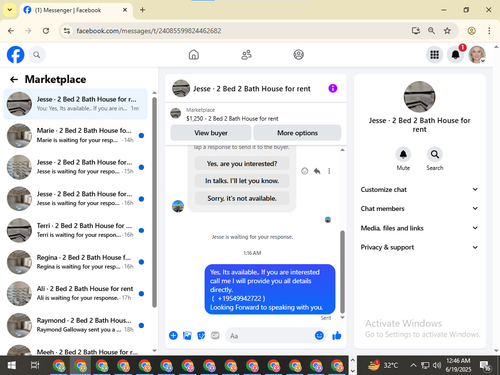Expand Customize chat section
This screenshot has height=375, width=500.
tap(419, 189)
